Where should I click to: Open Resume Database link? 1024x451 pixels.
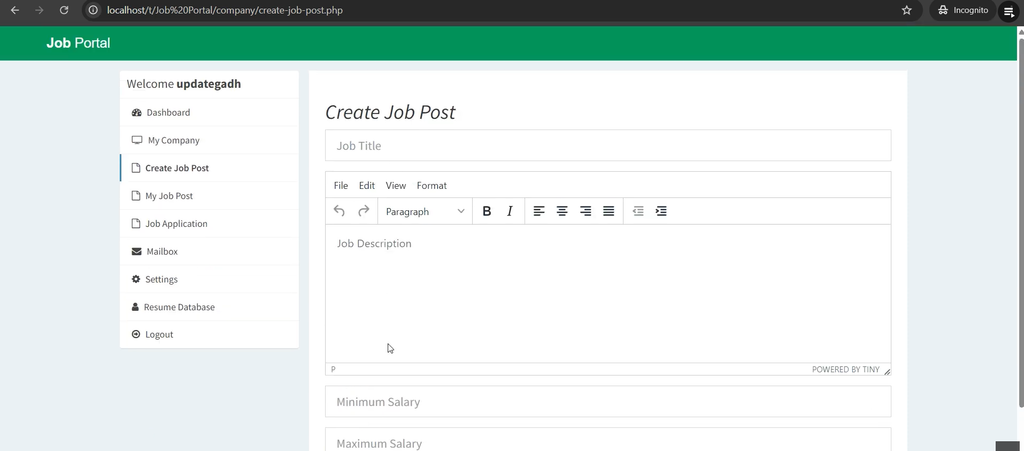pyautogui.click(x=210, y=307)
